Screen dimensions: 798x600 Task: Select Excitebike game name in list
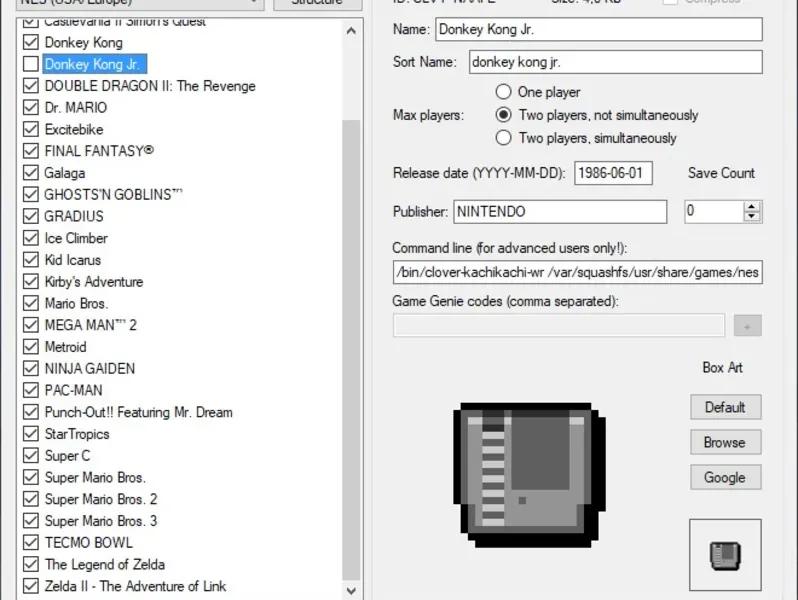[x=74, y=129]
